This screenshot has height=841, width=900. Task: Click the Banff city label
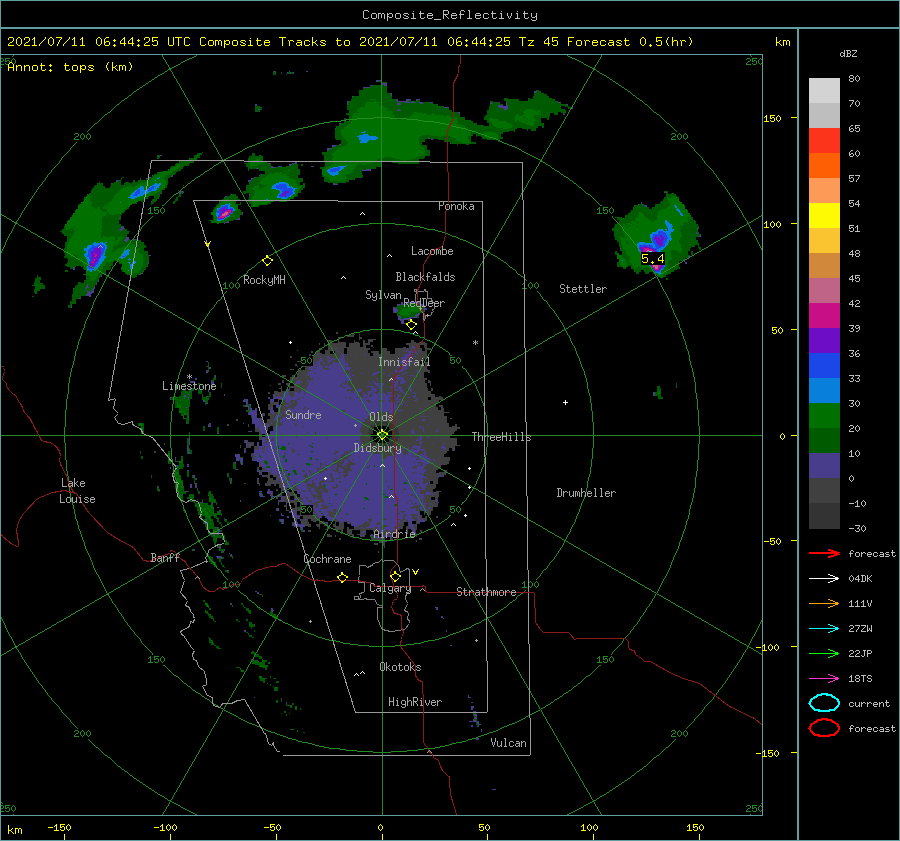click(x=165, y=557)
